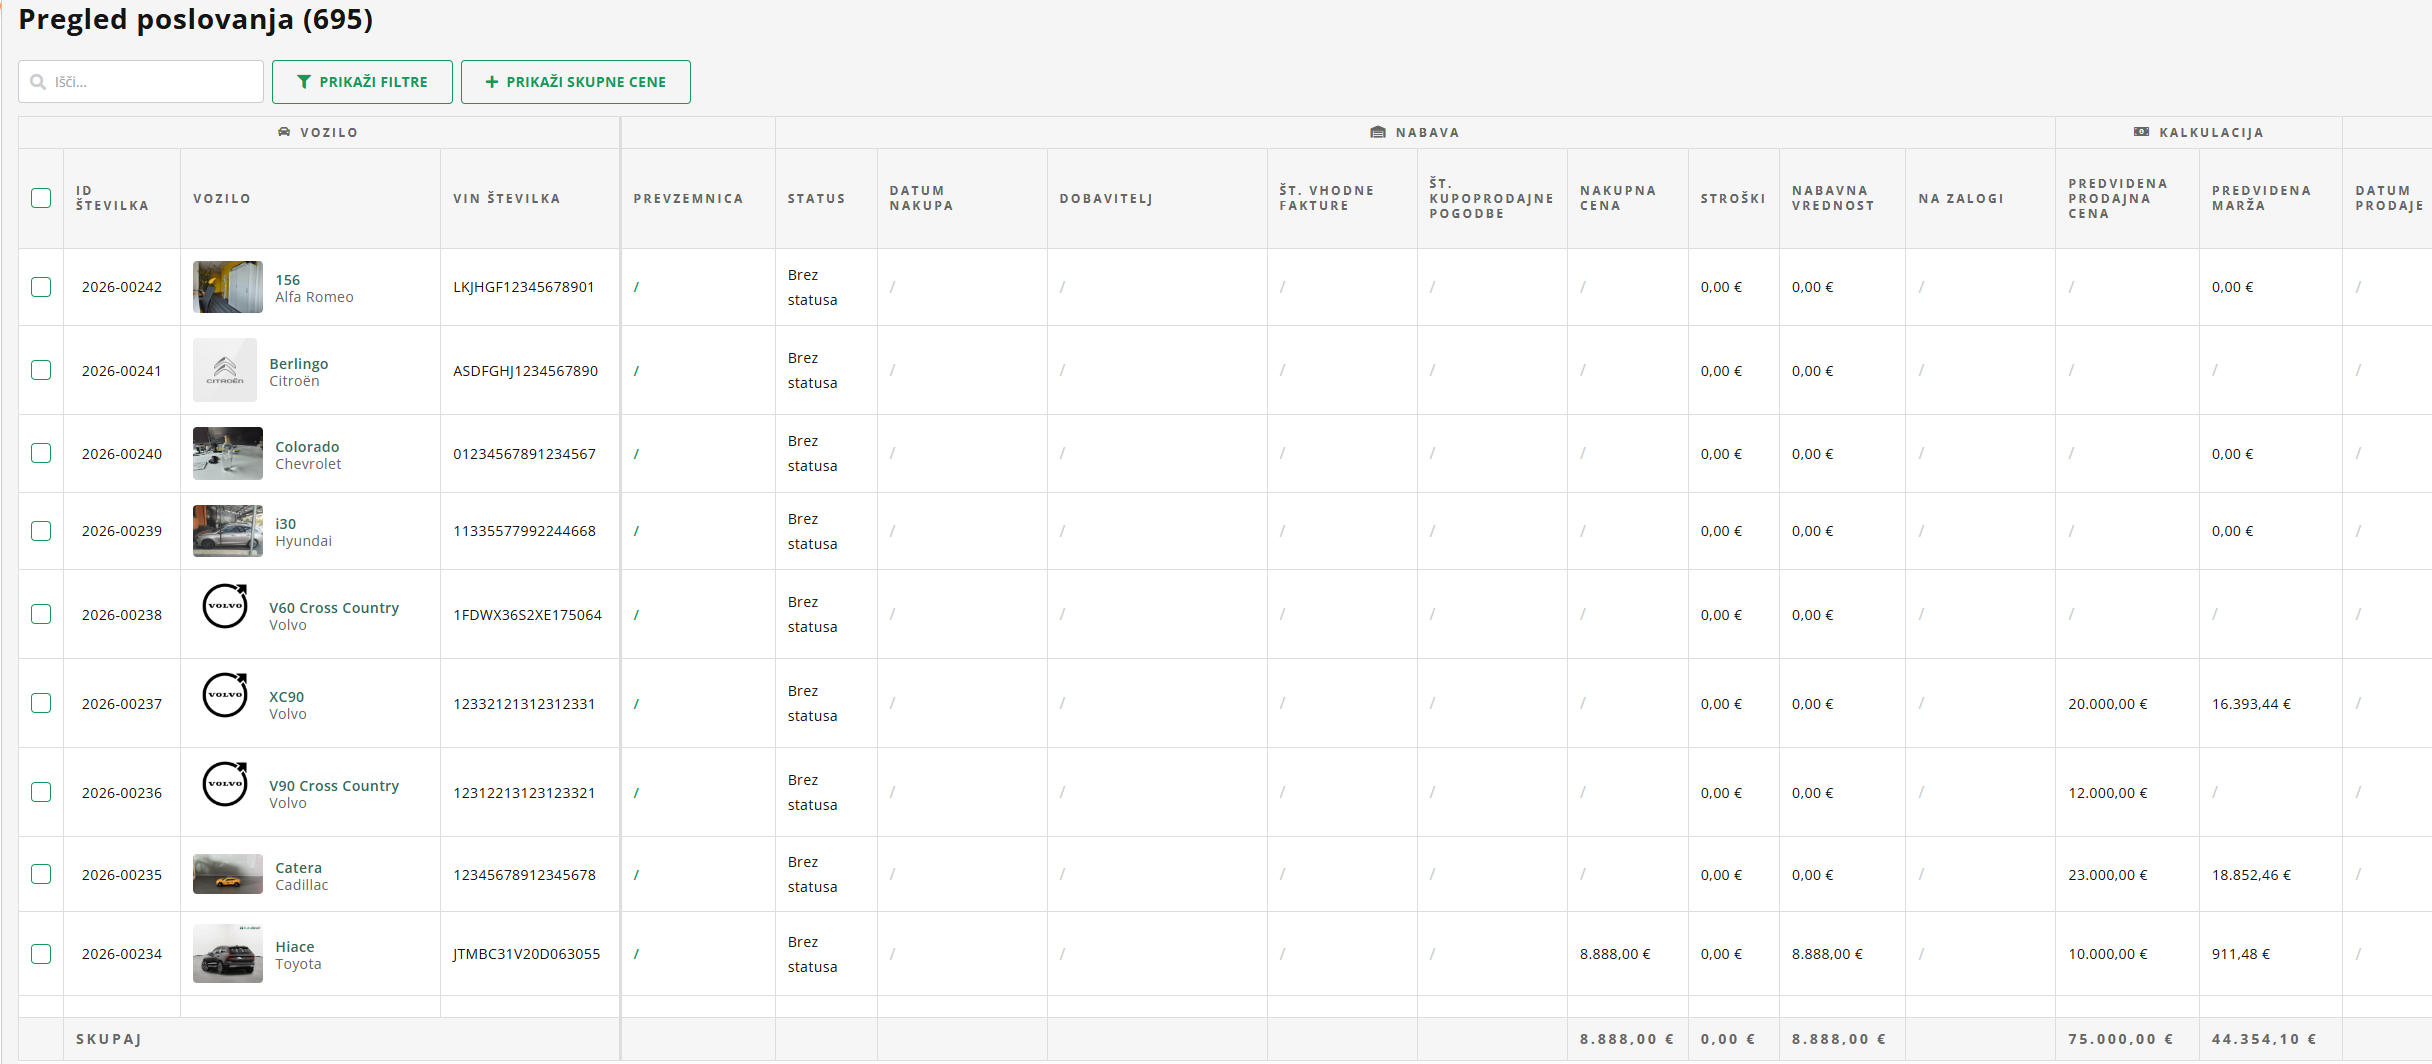The height and width of the screenshot is (1064, 2432).
Task: Click VIN LKJHGF12345678901
Action: tap(524, 287)
